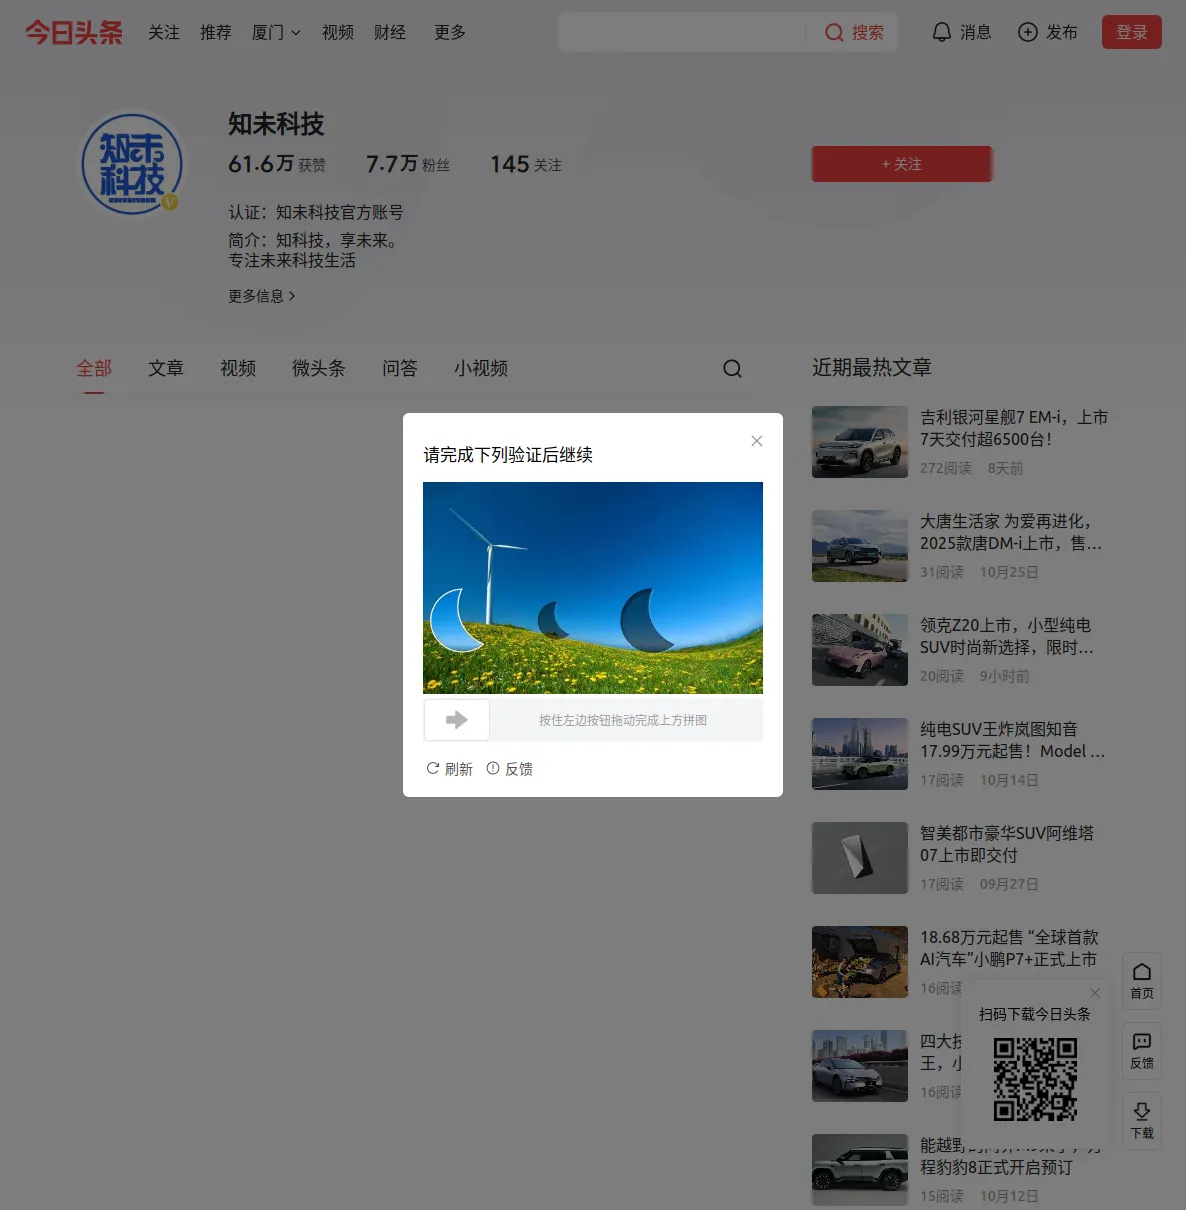Go to 首页 via floating home button
The height and width of the screenshot is (1210, 1186).
[1142, 980]
